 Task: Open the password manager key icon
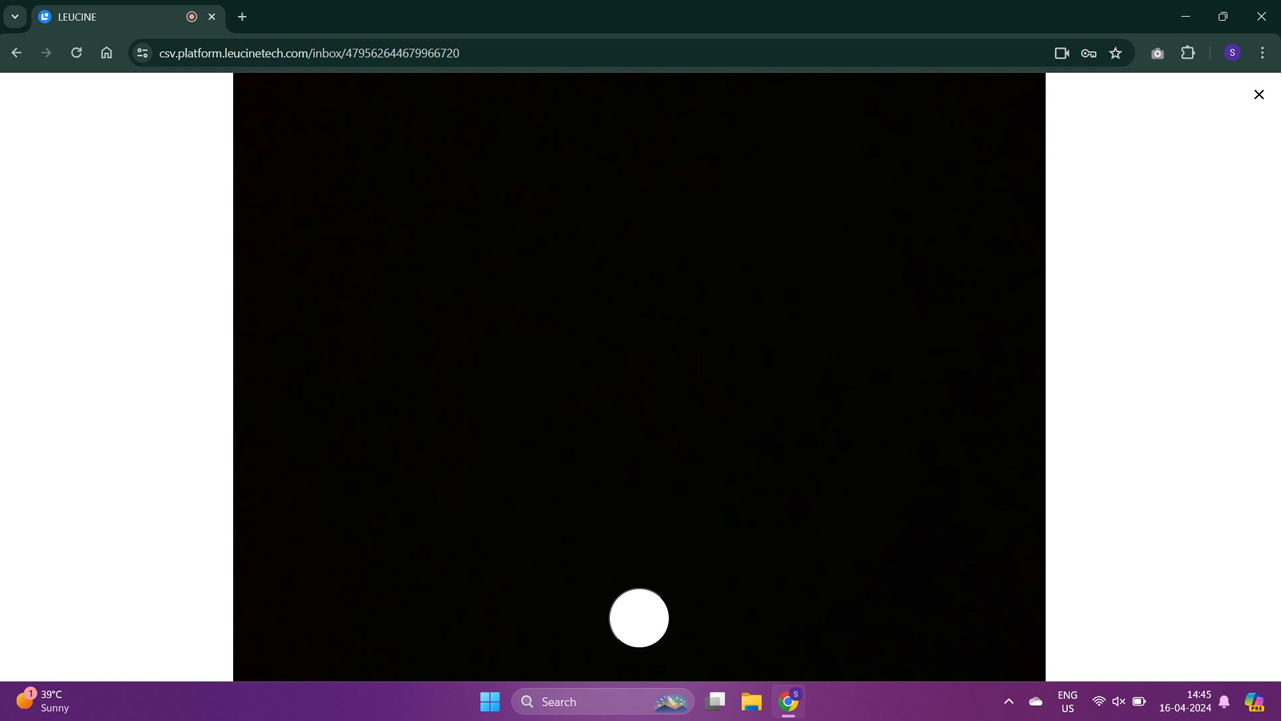(1088, 53)
